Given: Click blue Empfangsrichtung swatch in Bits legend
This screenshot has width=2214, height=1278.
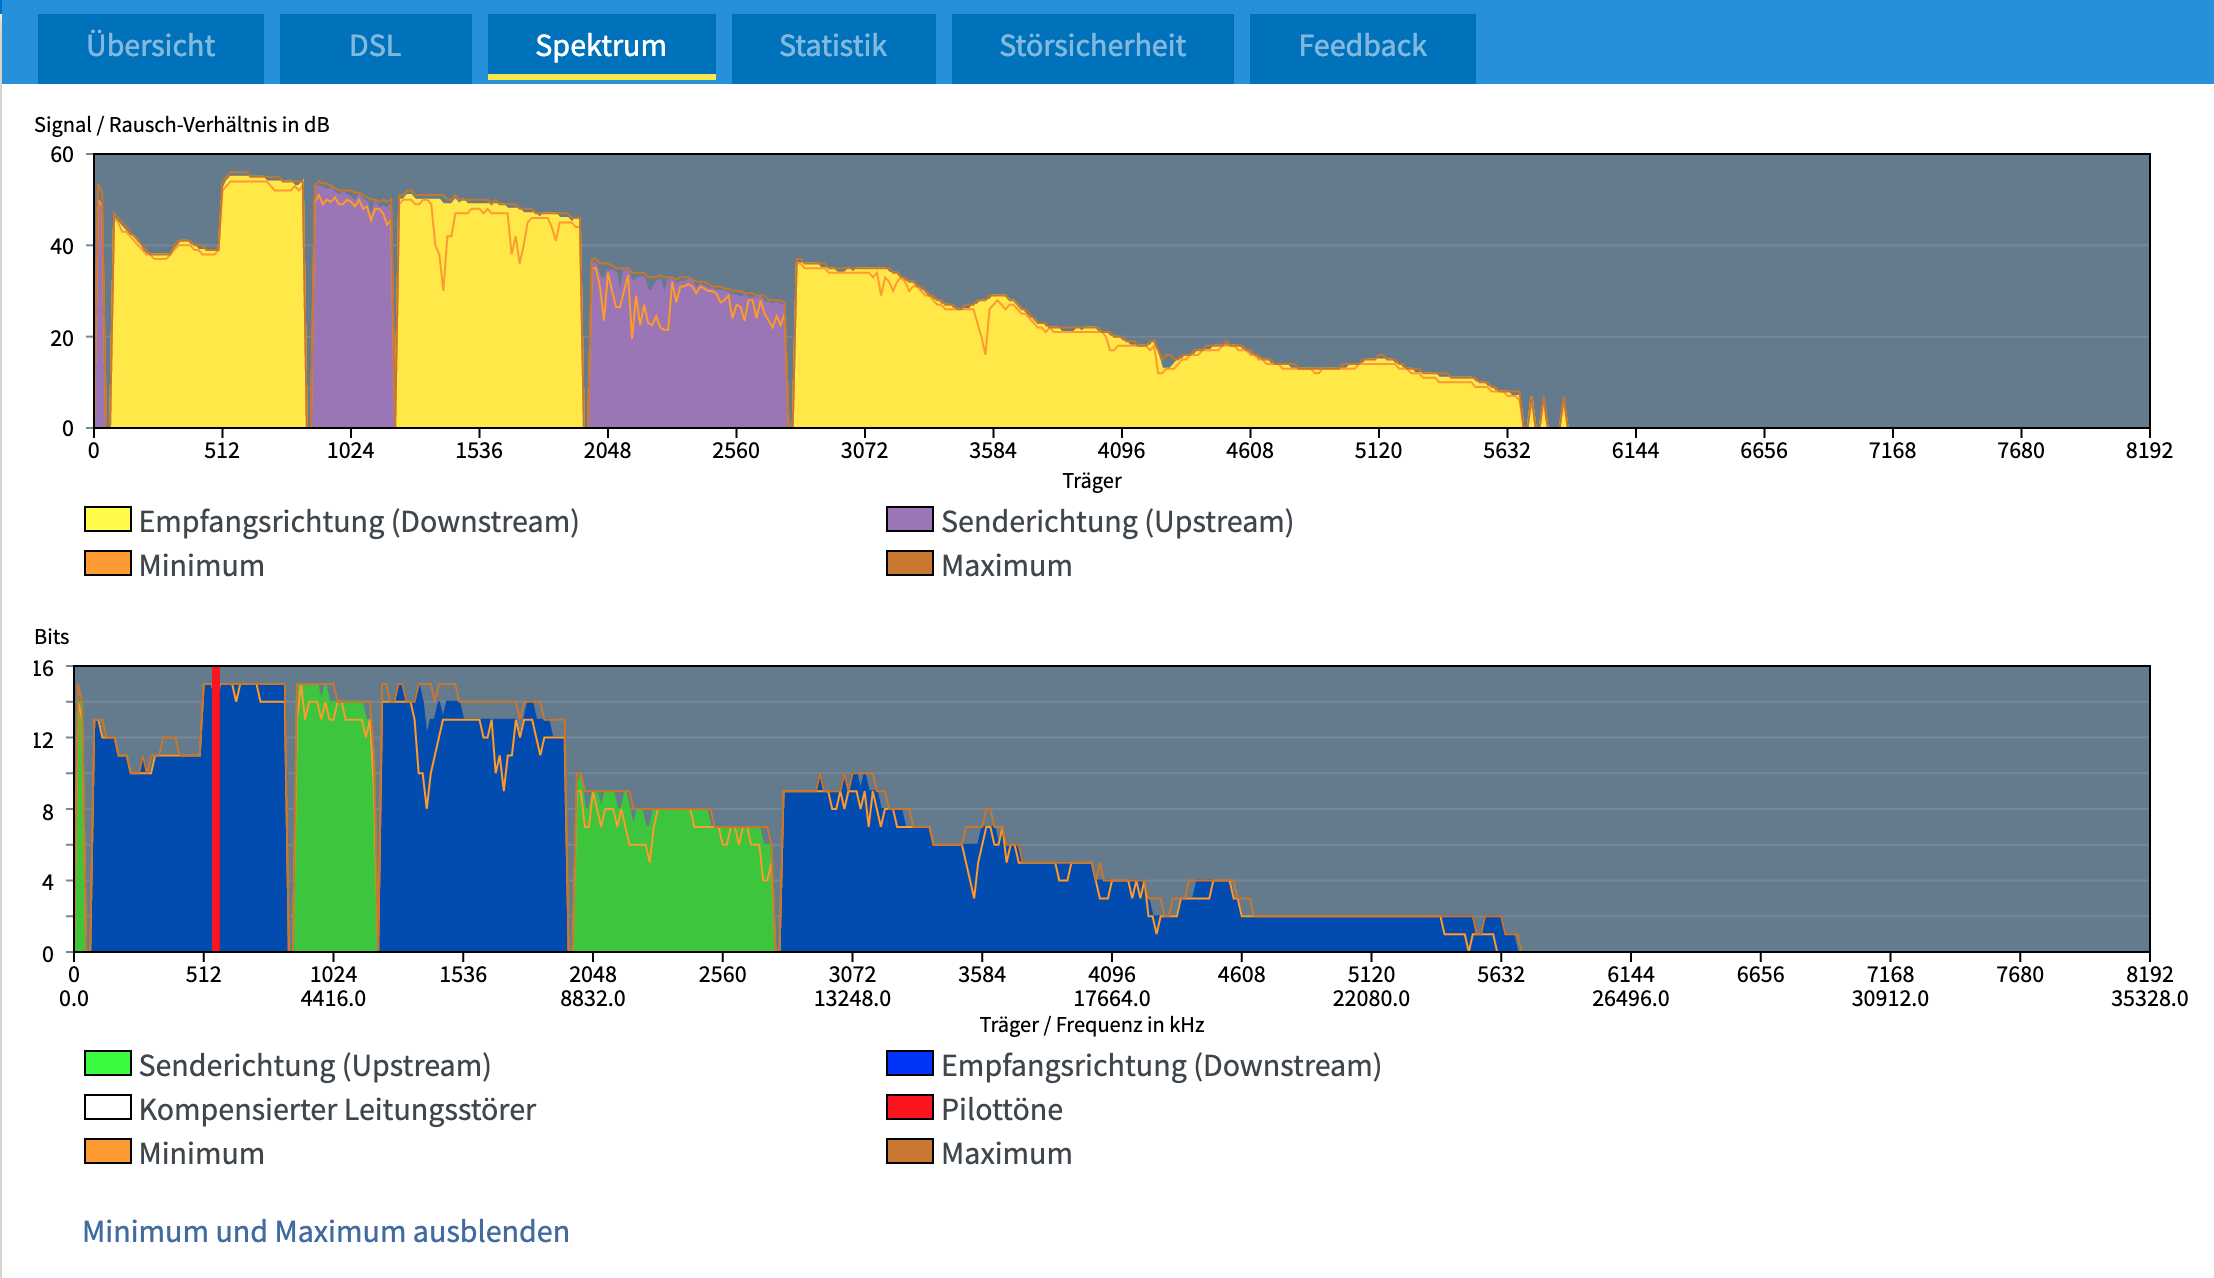Looking at the screenshot, I should (x=910, y=1064).
